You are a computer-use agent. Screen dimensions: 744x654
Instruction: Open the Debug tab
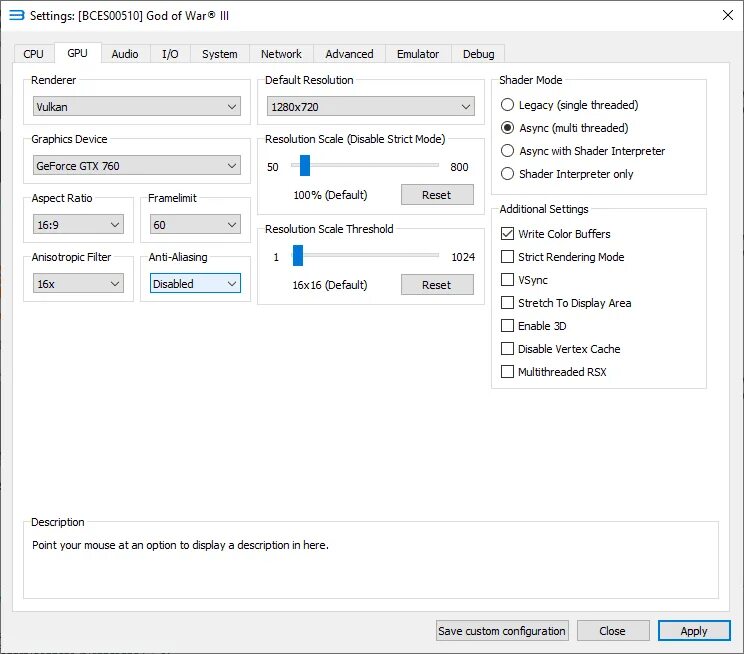click(478, 54)
